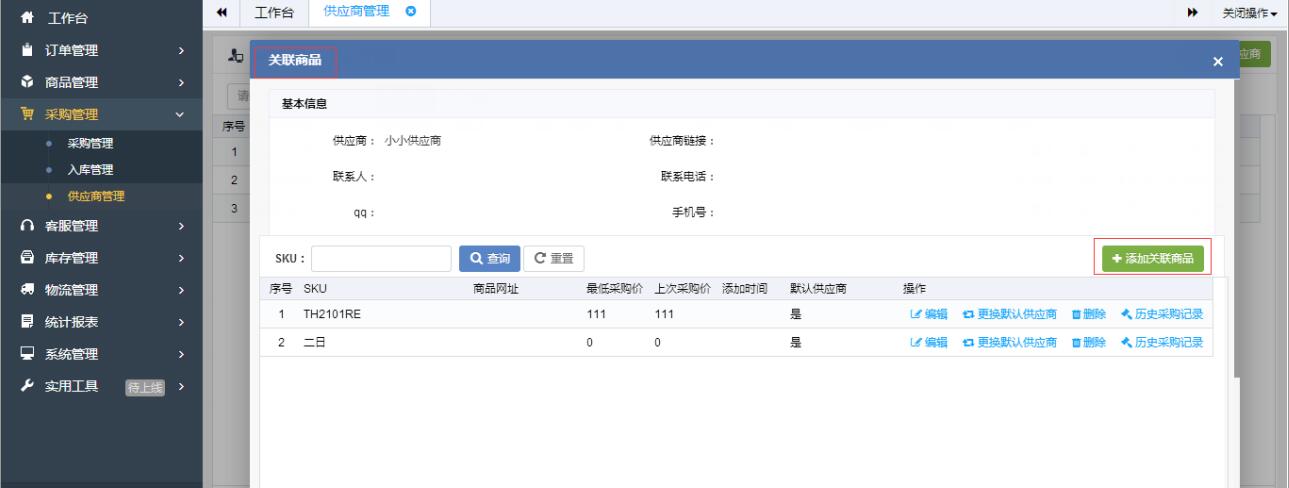Open the 工作台 home item in sidebar
1289x488 pixels.
click(100, 16)
